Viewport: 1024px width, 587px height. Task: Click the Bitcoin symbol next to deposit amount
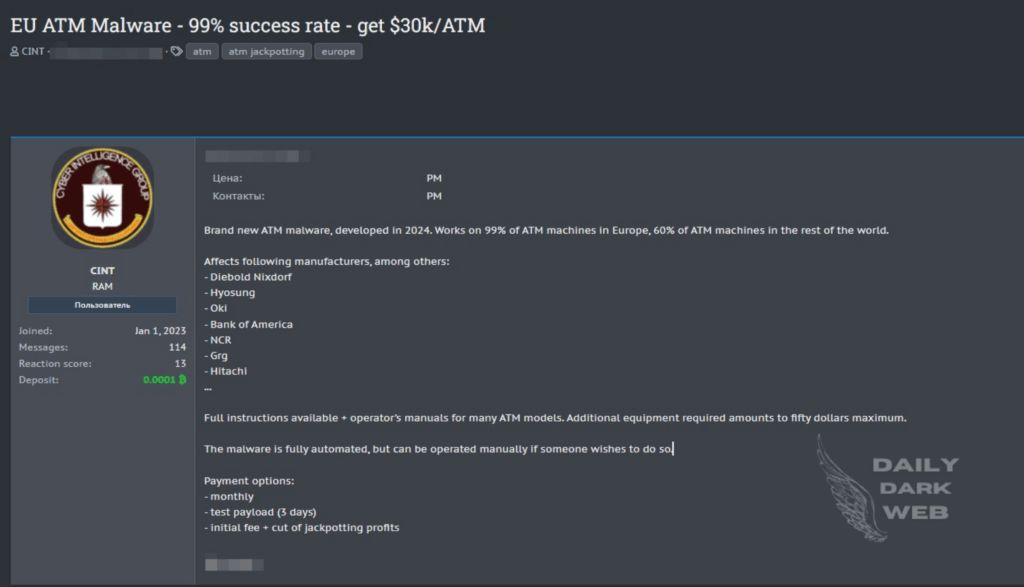pyautogui.click(x=182, y=380)
